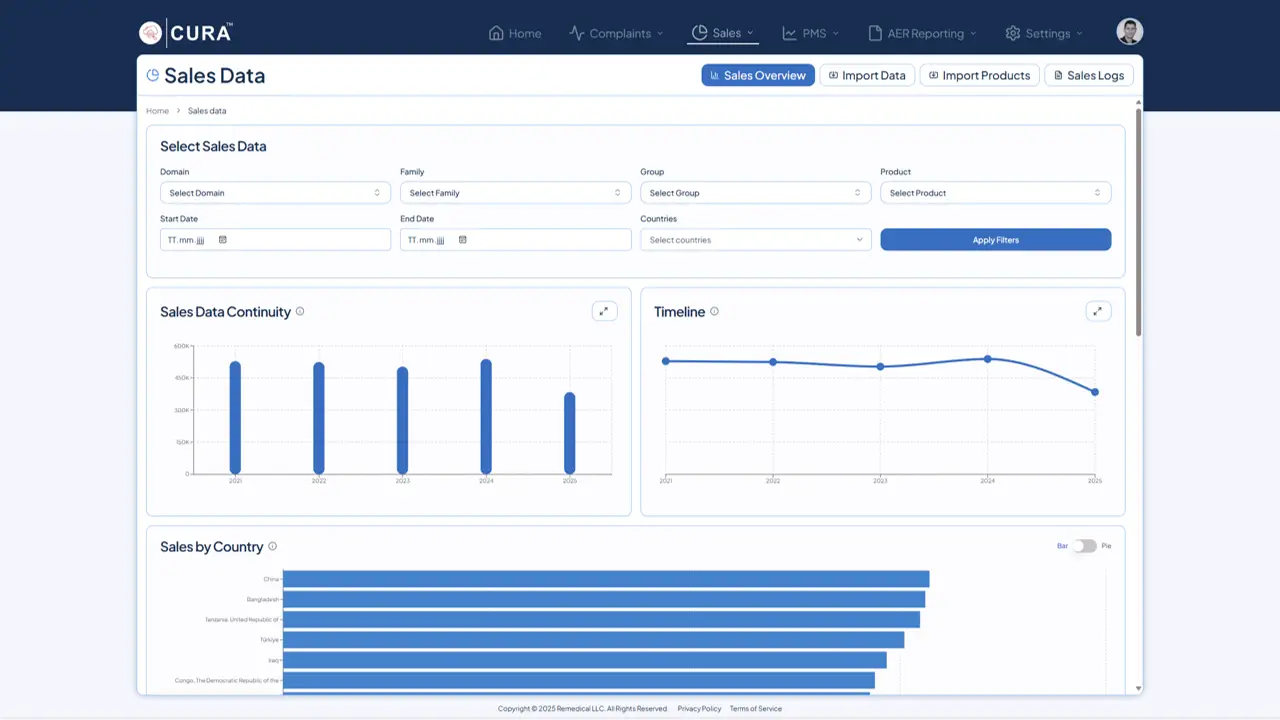
Task: Expand the Timeline chart to fullscreen
Action: (1098, 311)
